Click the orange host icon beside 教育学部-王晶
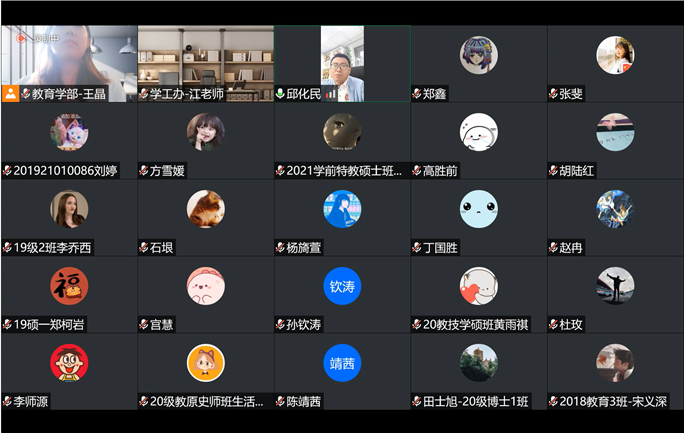Image resolution: width=684 pixels, height=433 pixels. pyautogui.click(x=10, y=94)
